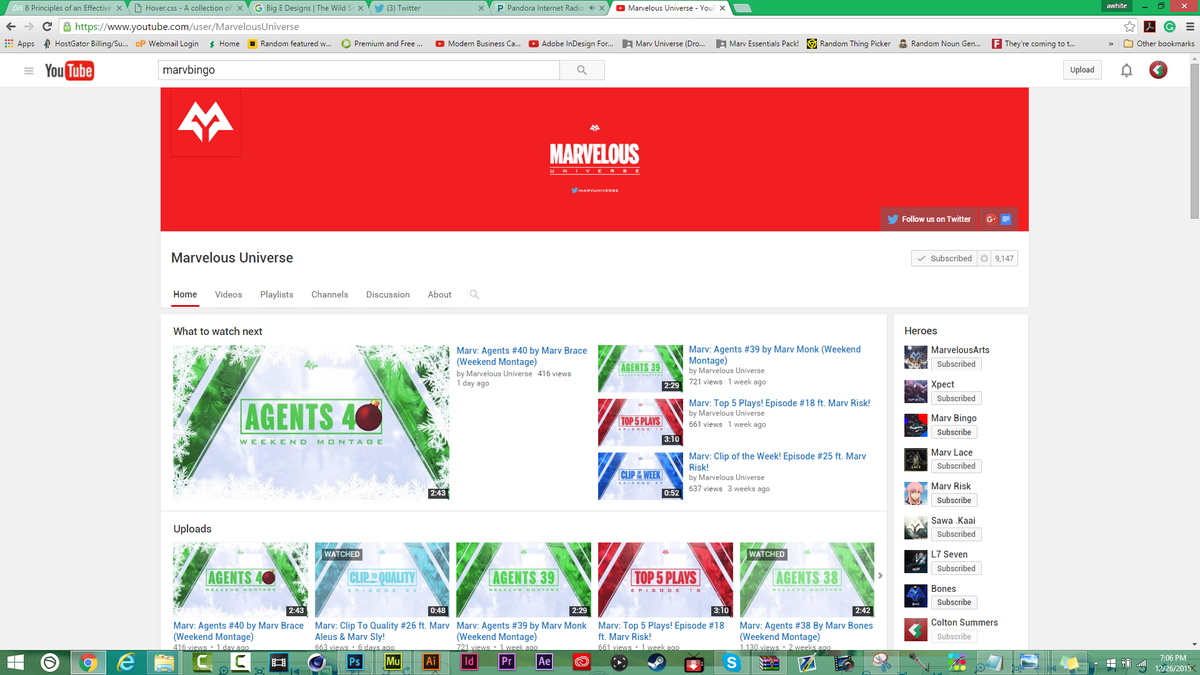This screenshot has height=675, width=1200.
Task: Open Clip of the Week Episode #25 link
Action: coord(778,462)
